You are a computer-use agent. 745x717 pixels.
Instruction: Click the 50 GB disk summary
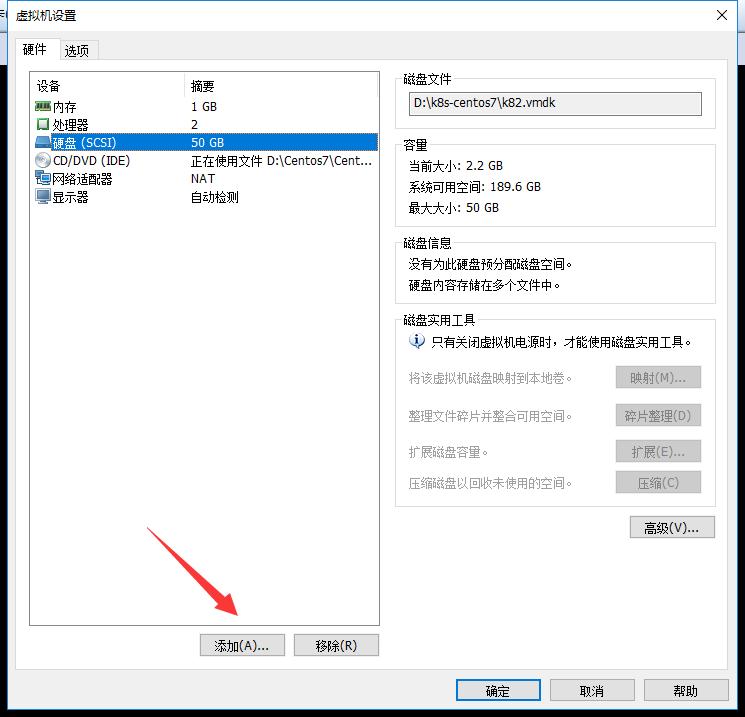tap(207, 143)
